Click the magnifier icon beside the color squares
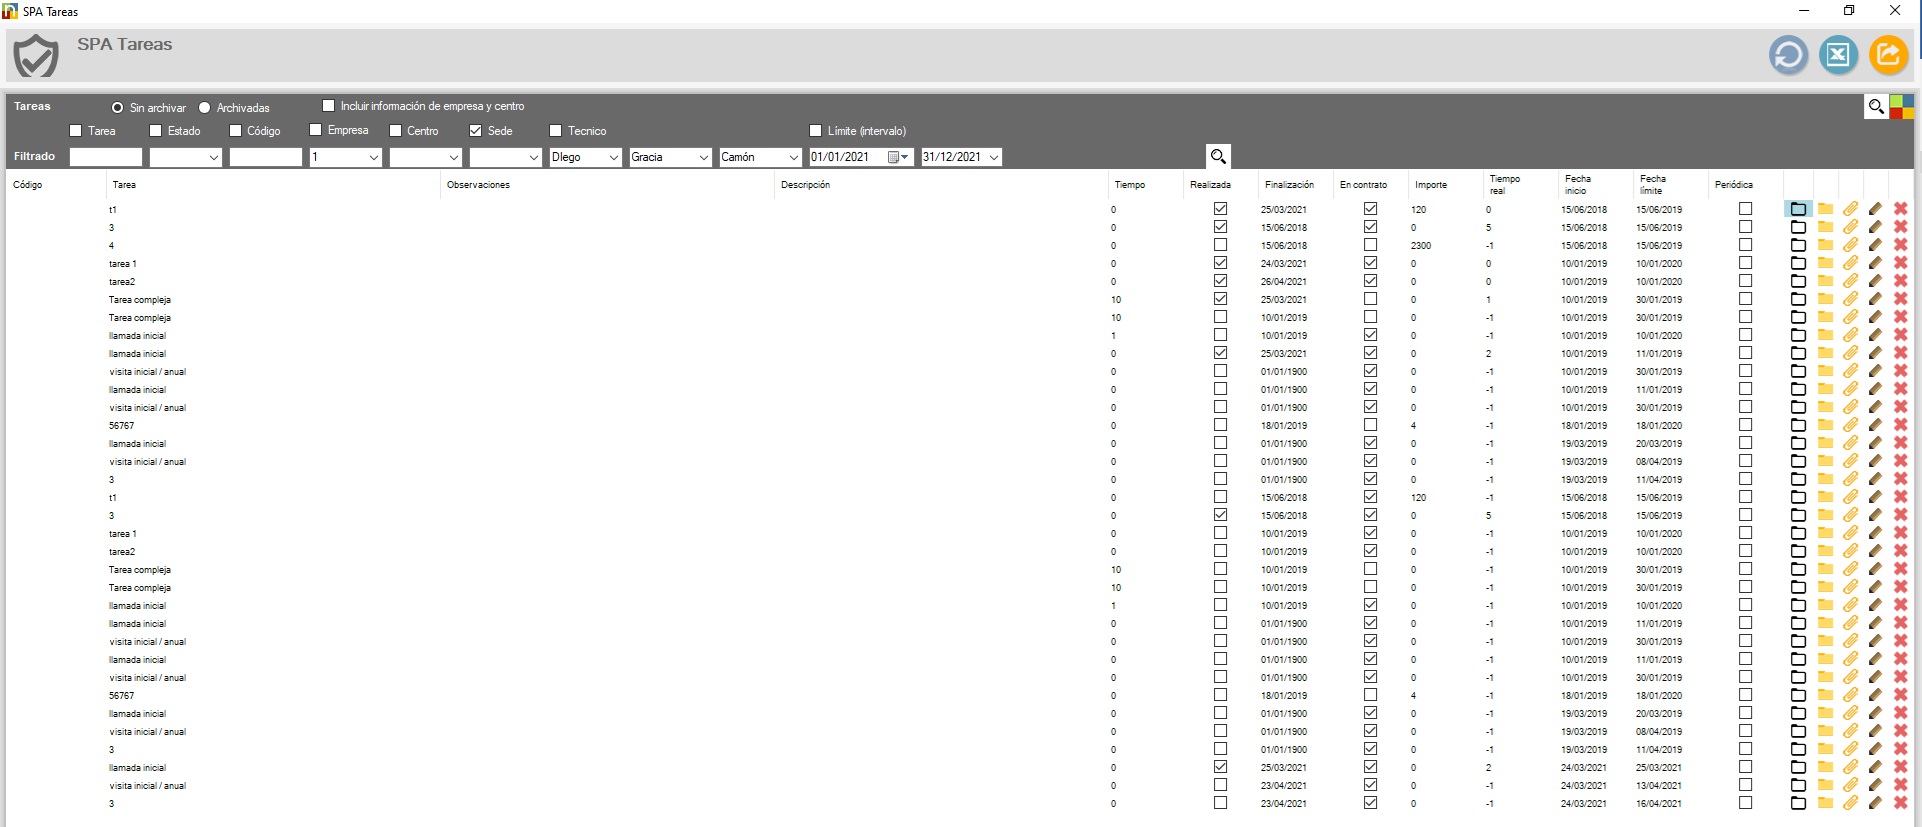This screenshot has height=827, width=1922. click(1876, 106)
